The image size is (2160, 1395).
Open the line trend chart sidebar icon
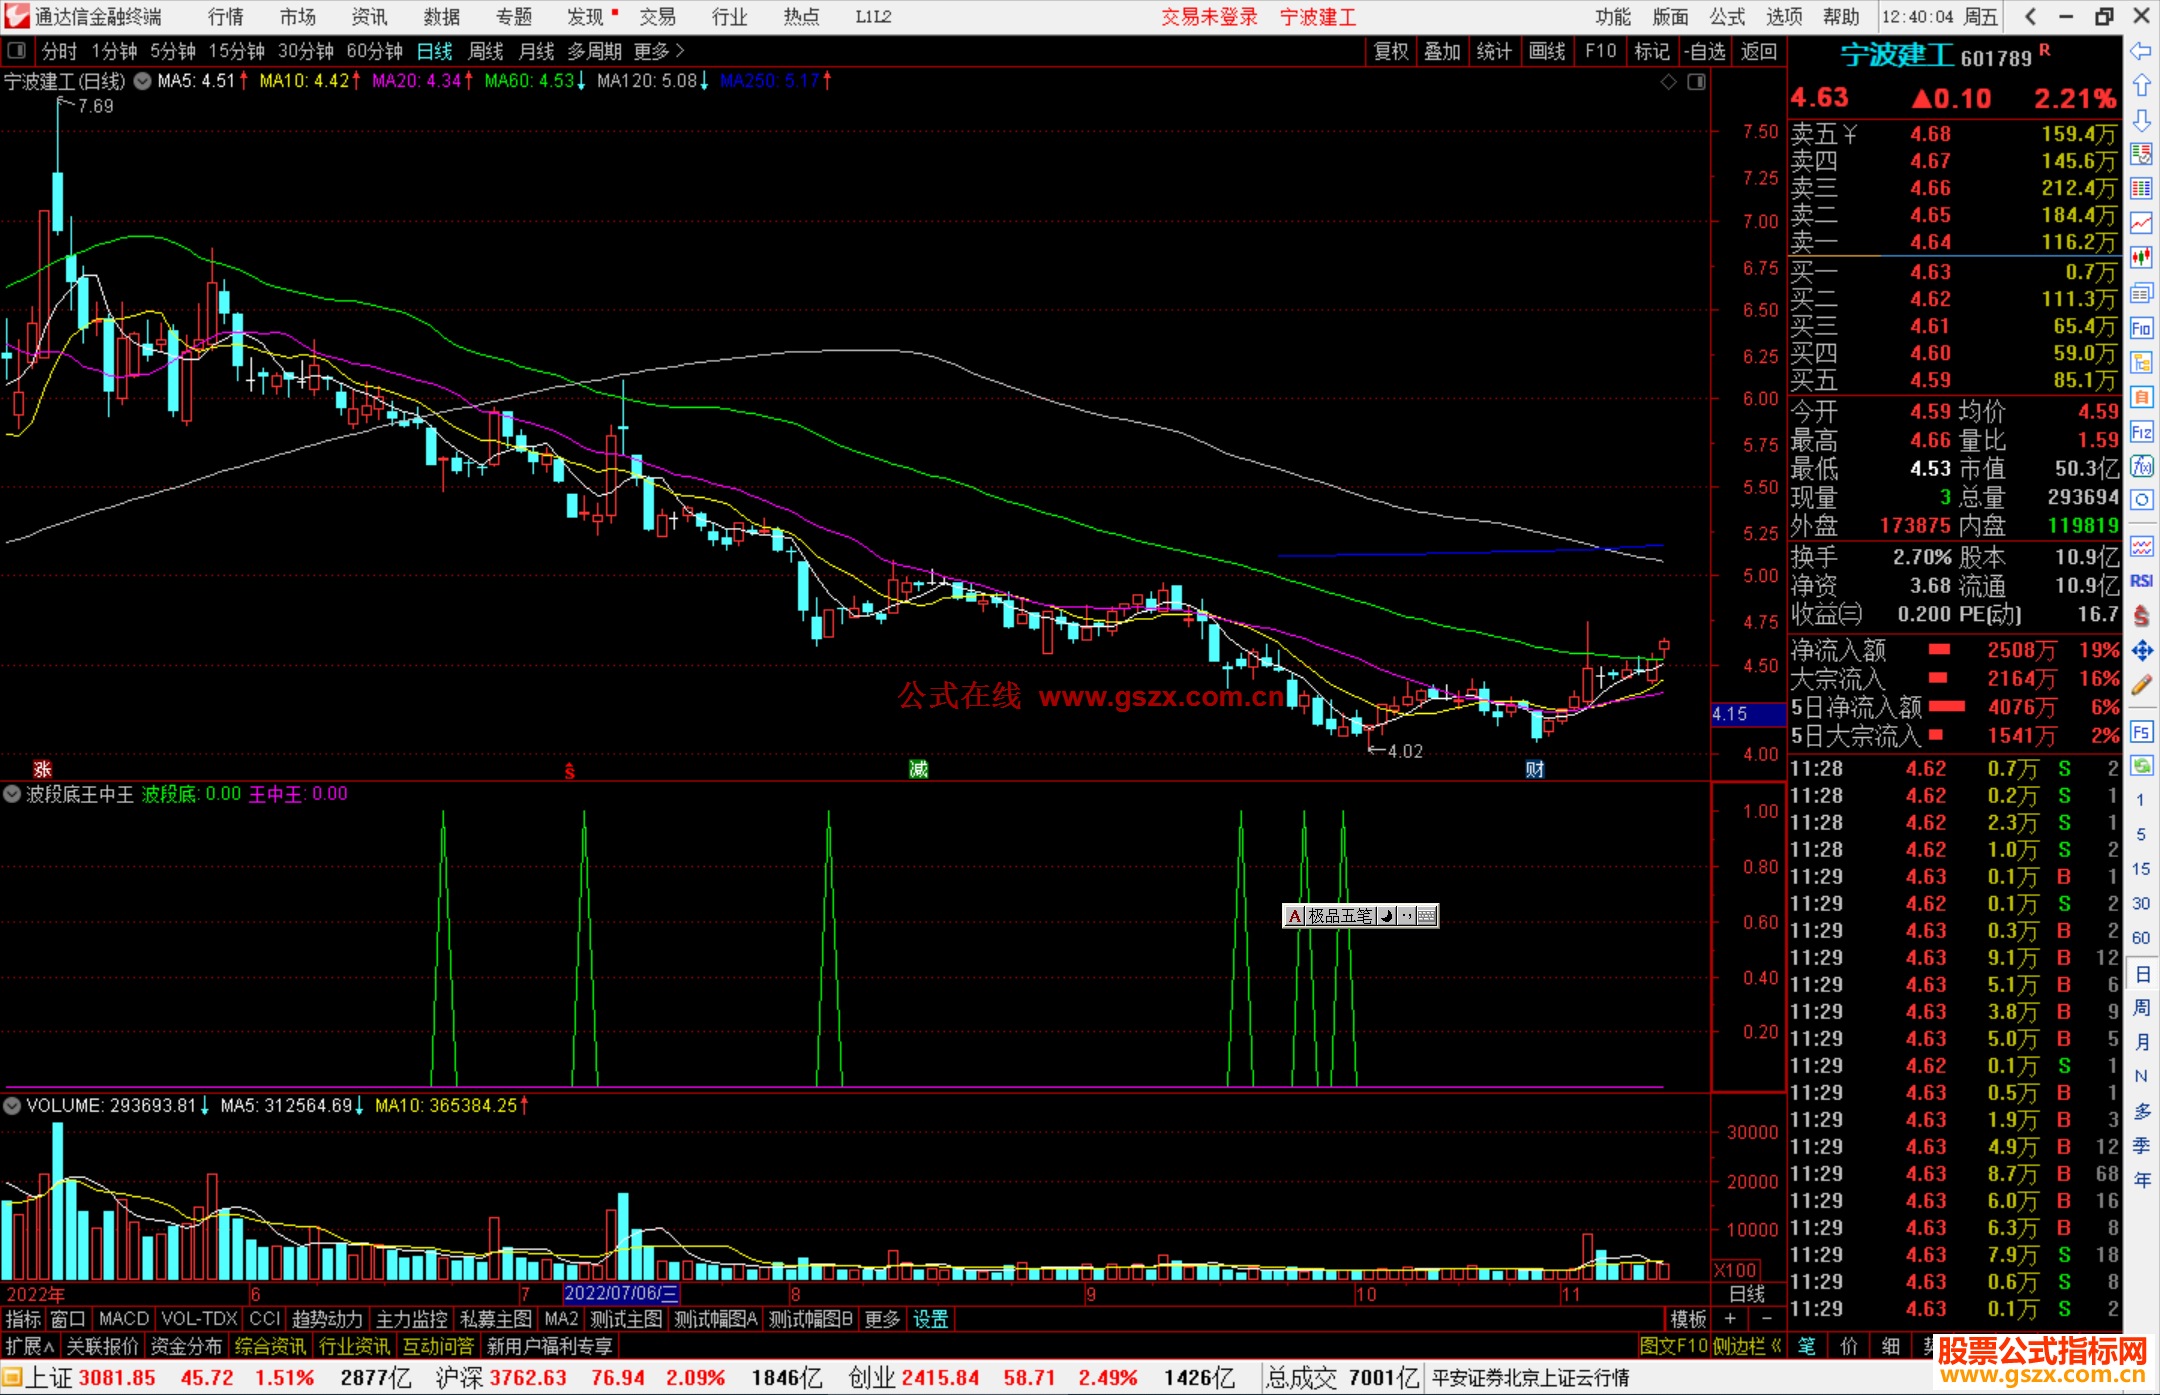[x=2141, y=223]
